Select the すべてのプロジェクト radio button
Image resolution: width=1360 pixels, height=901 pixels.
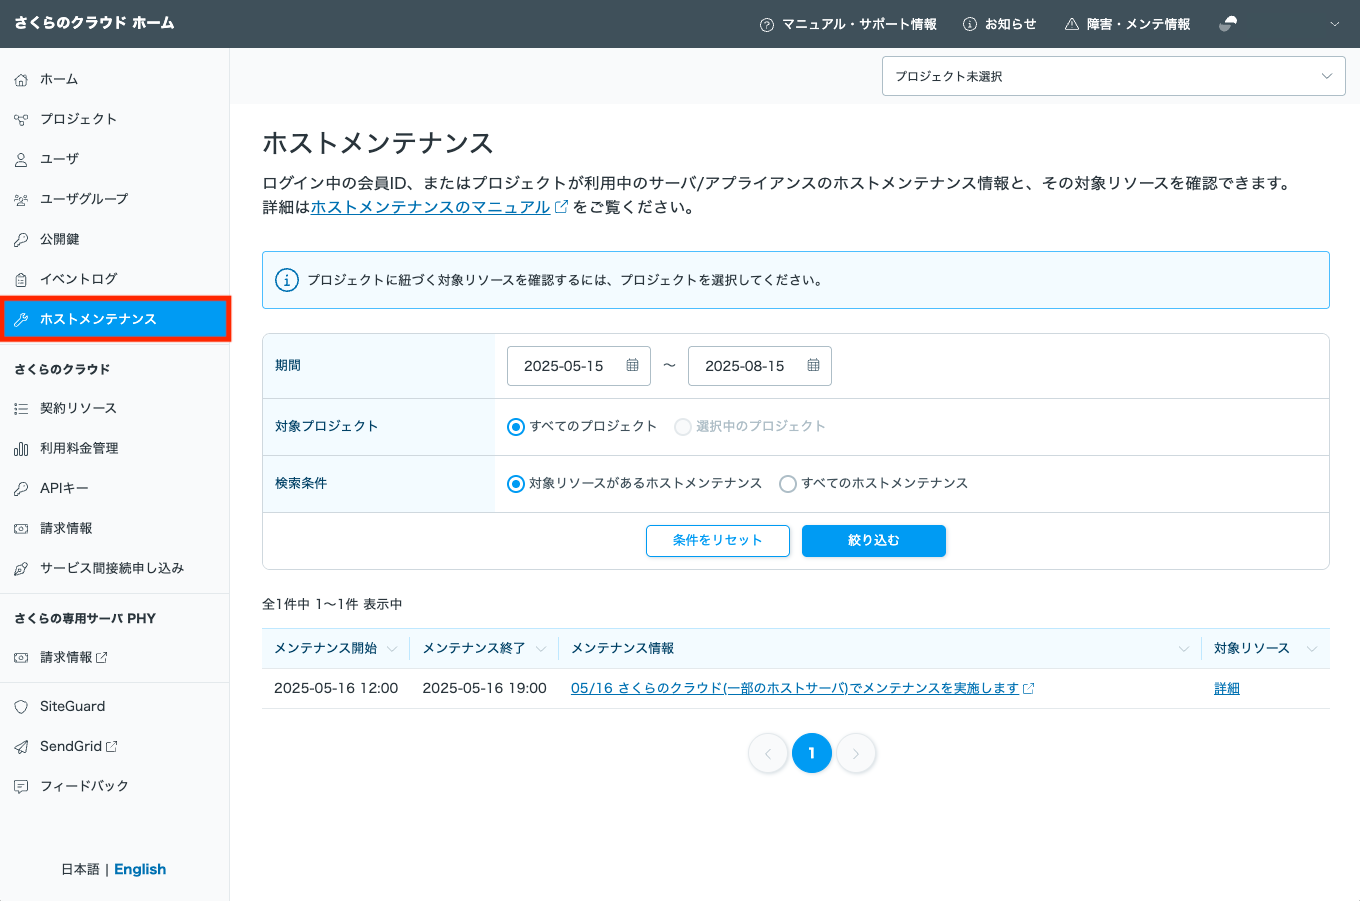click(x=516, y=426)
